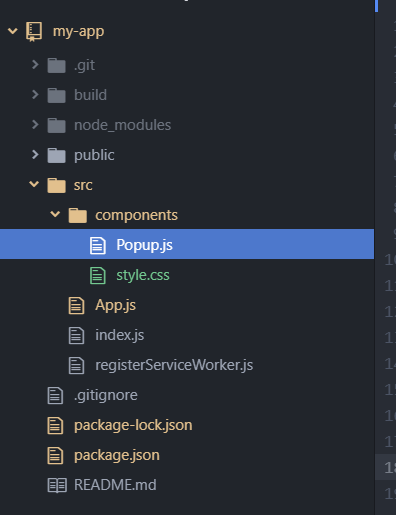Select the build folder name

[x=90, y=95]
